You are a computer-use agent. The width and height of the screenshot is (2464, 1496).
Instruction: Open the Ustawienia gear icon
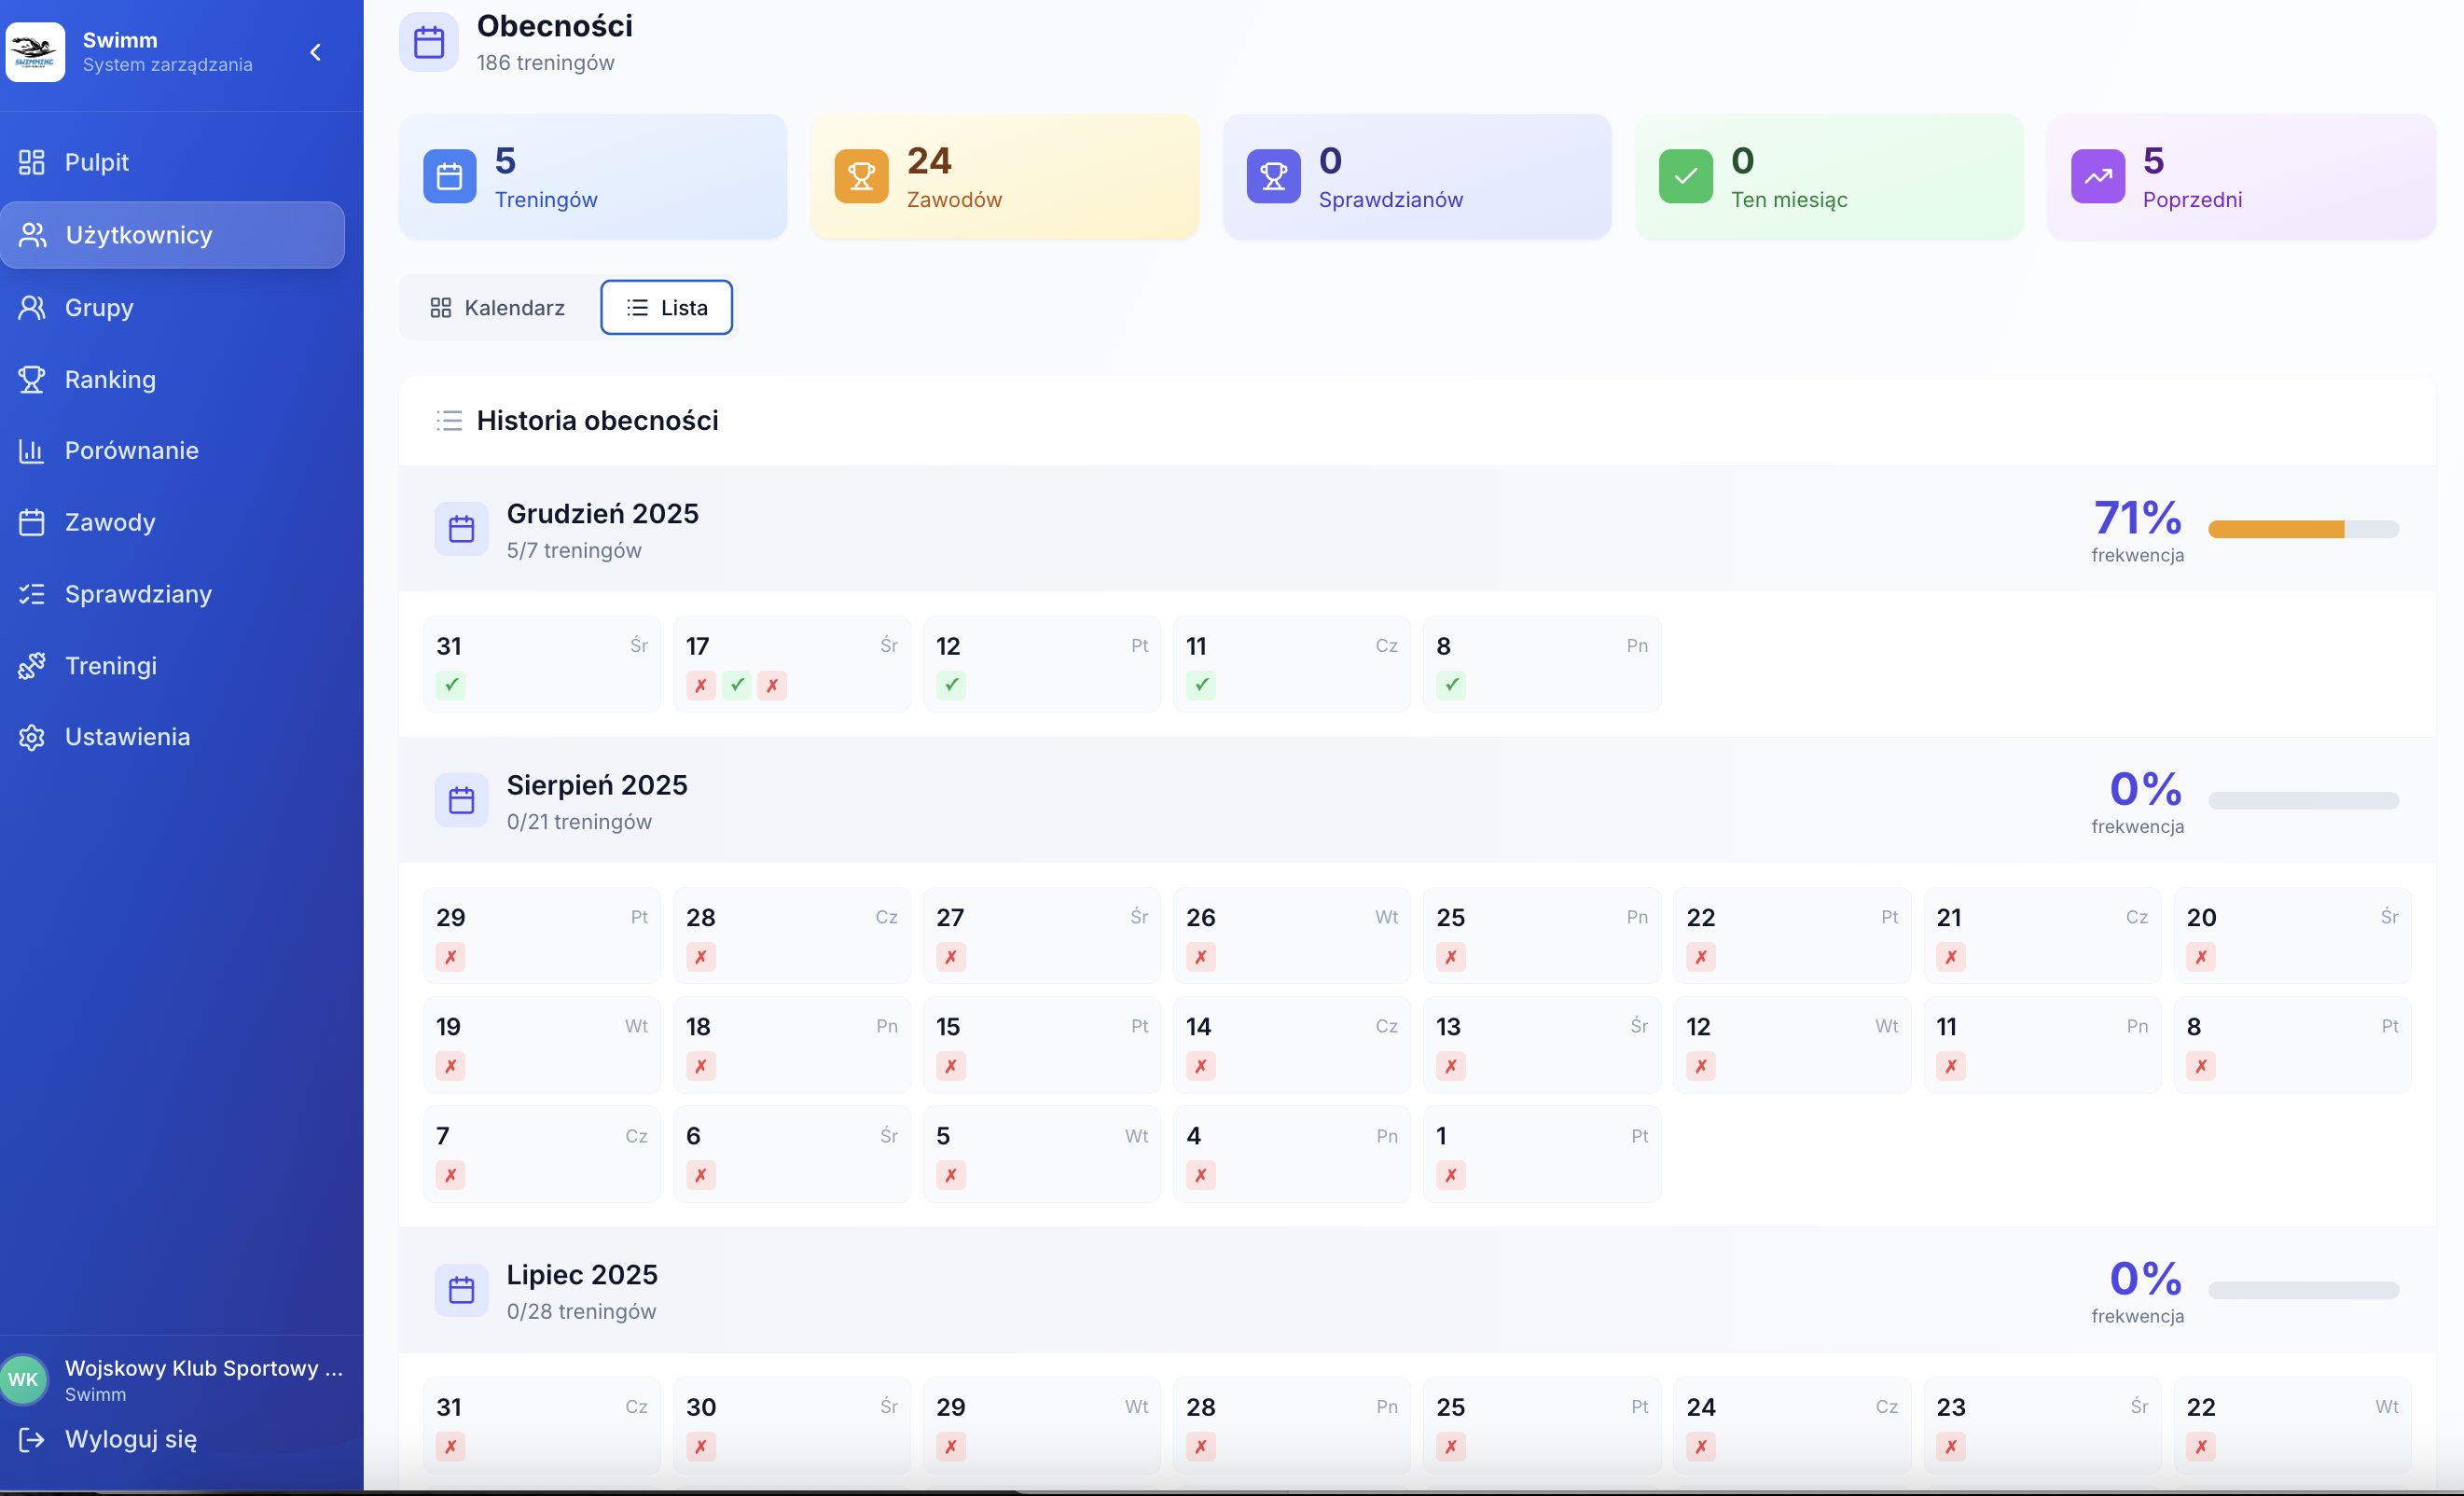[32, 737]
